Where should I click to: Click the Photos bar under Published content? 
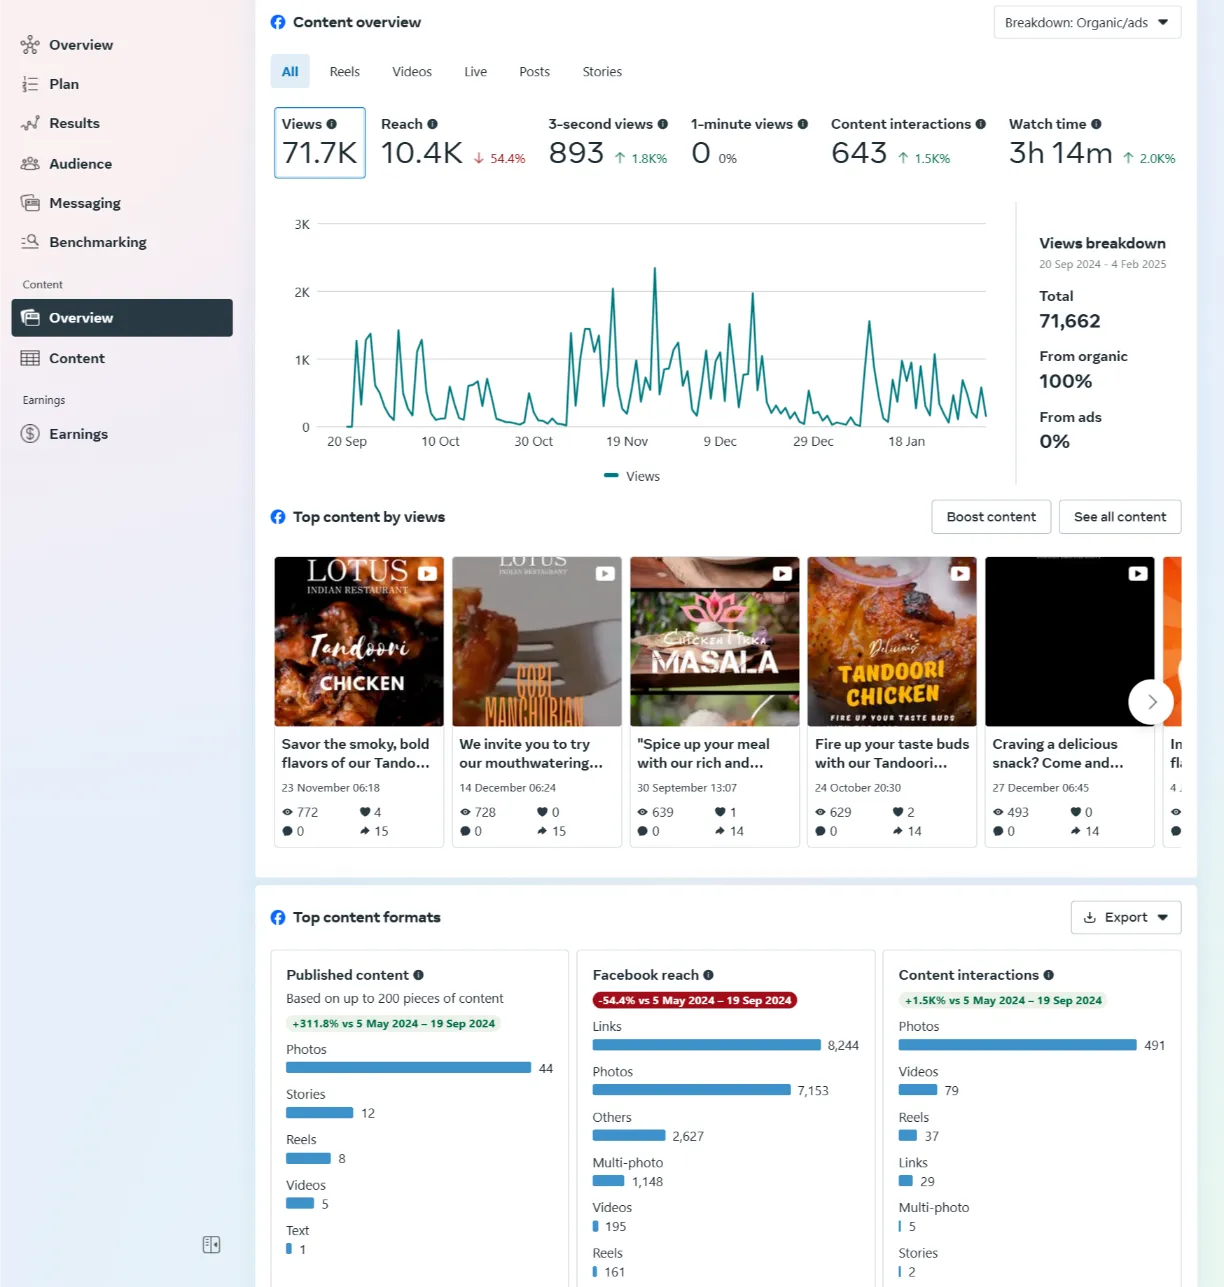pos(408,1068)
